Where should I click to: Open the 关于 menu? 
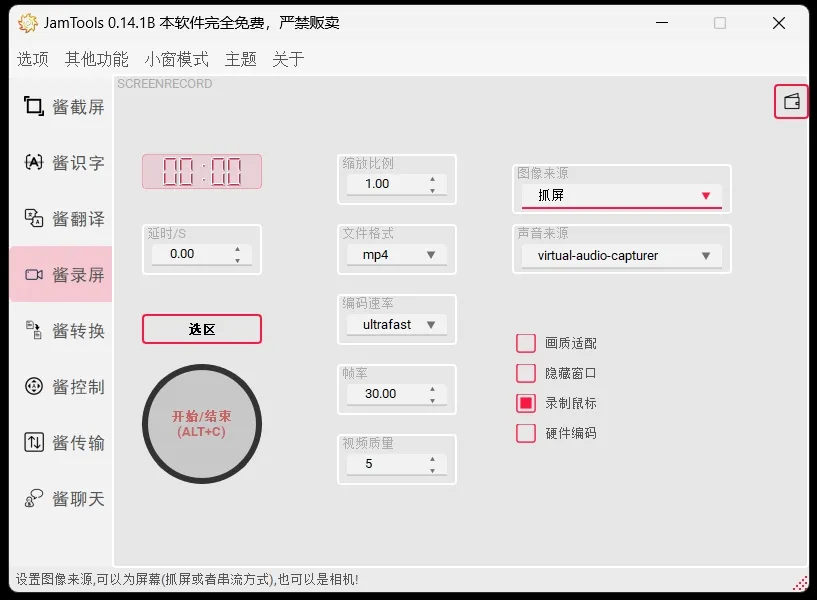click(x=288, y=59)
